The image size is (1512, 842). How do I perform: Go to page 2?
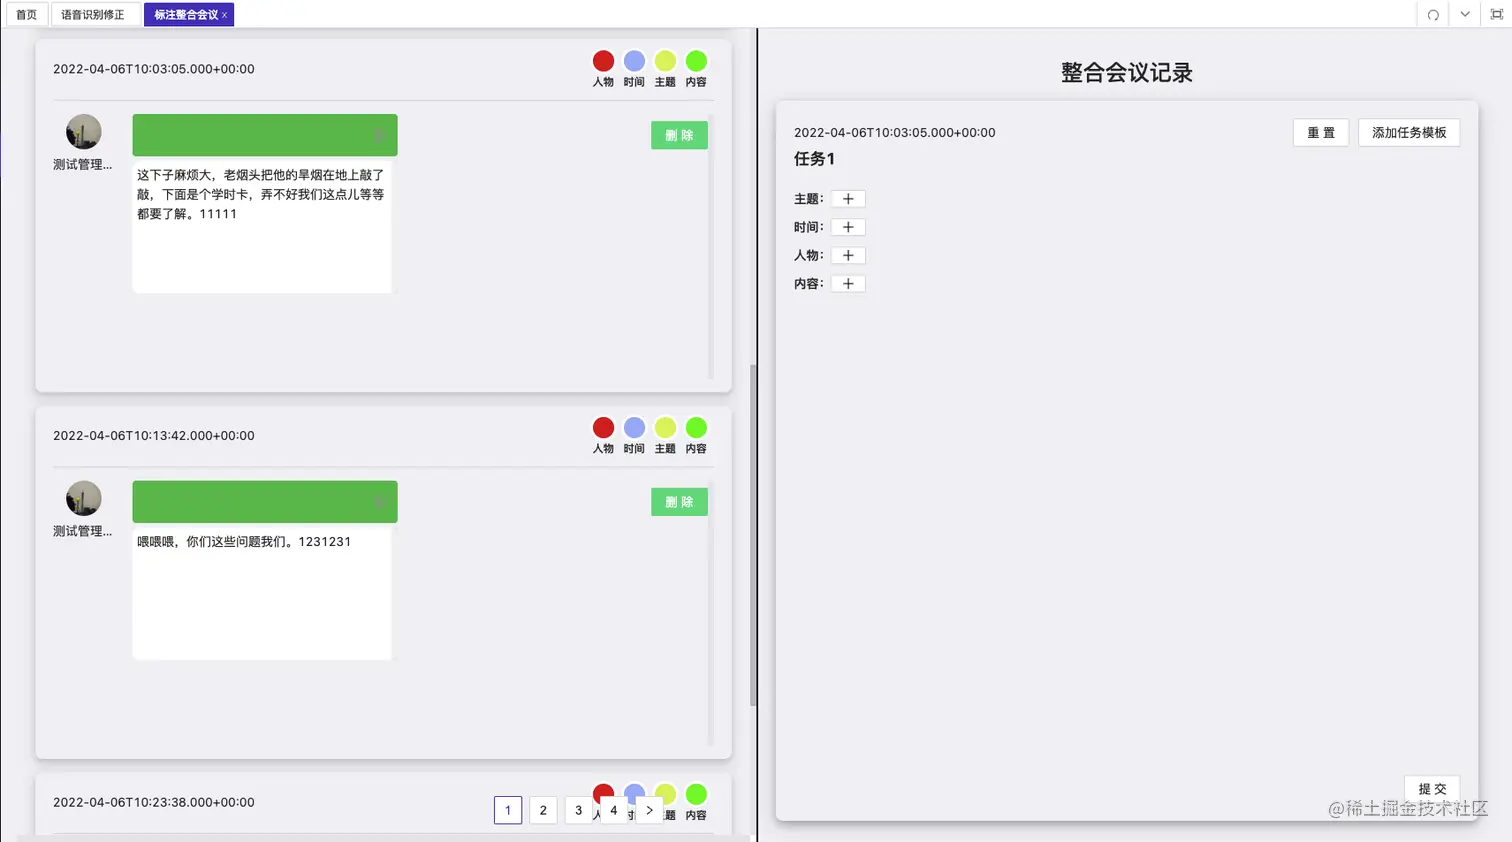[543, 810]
